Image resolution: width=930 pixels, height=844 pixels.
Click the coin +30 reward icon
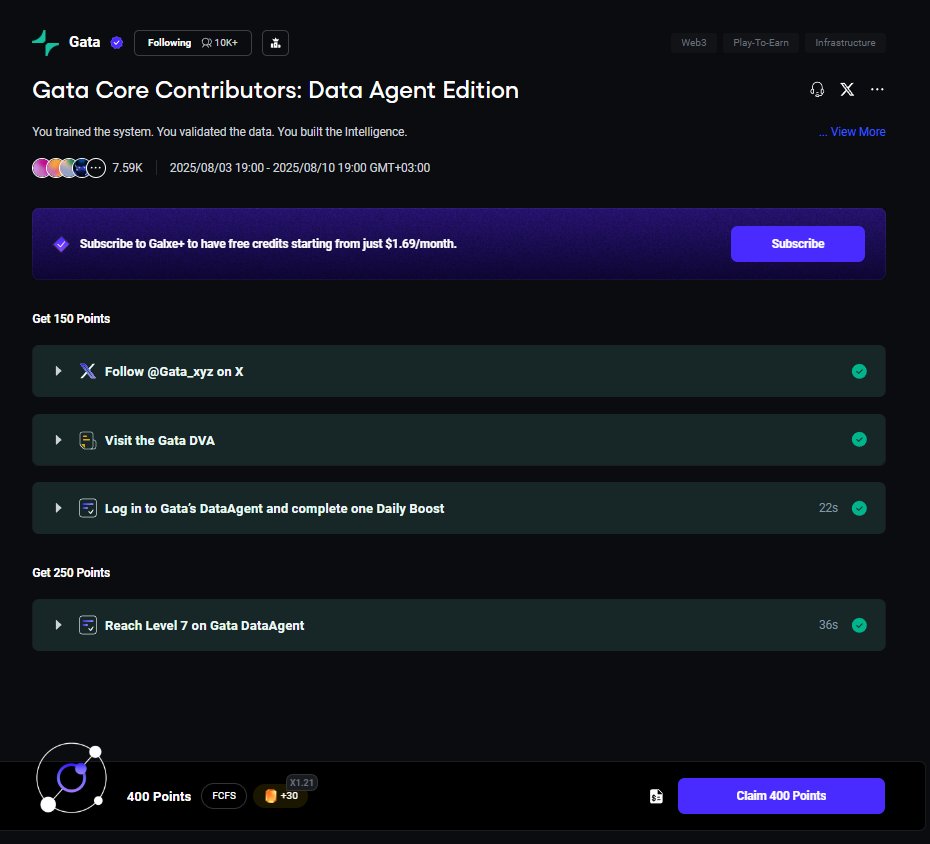[280, 796]
